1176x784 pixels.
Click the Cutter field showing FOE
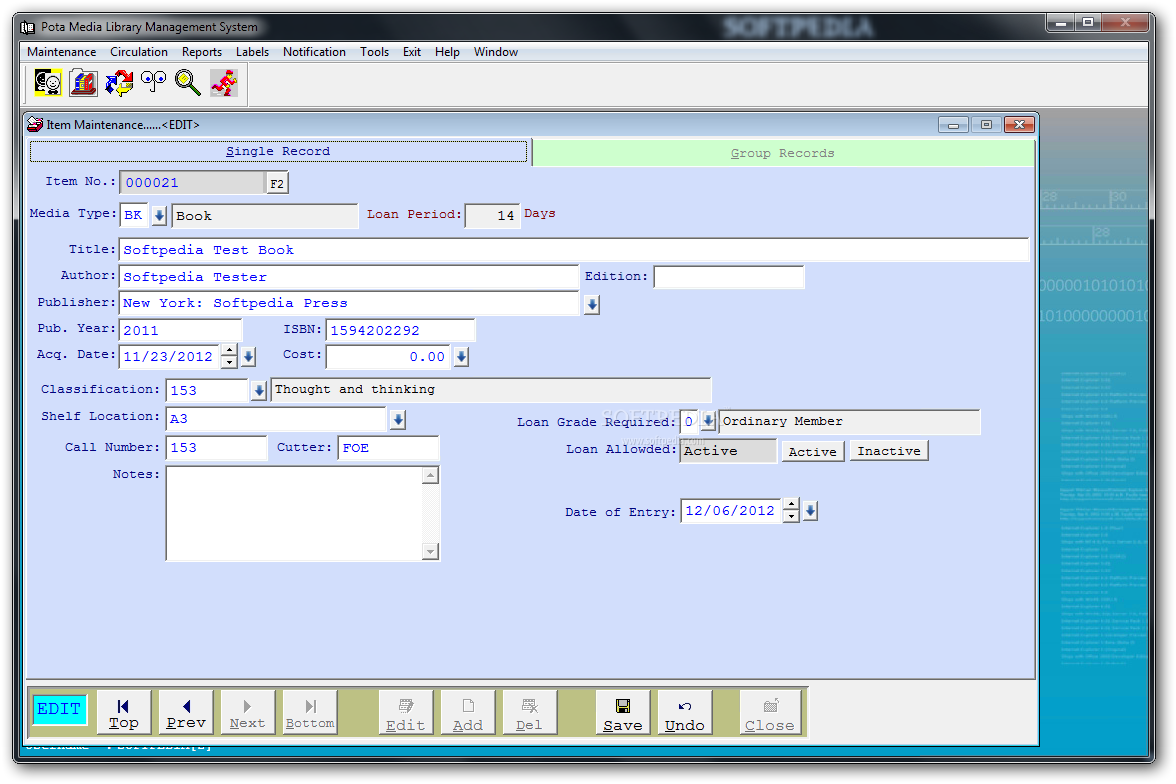[x=388, y=448]
